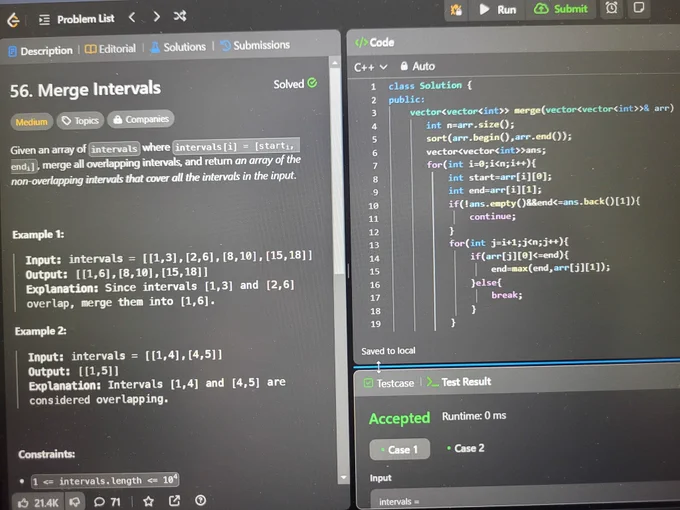
Task: Click the Saved to local status
Action: point(388,351)
